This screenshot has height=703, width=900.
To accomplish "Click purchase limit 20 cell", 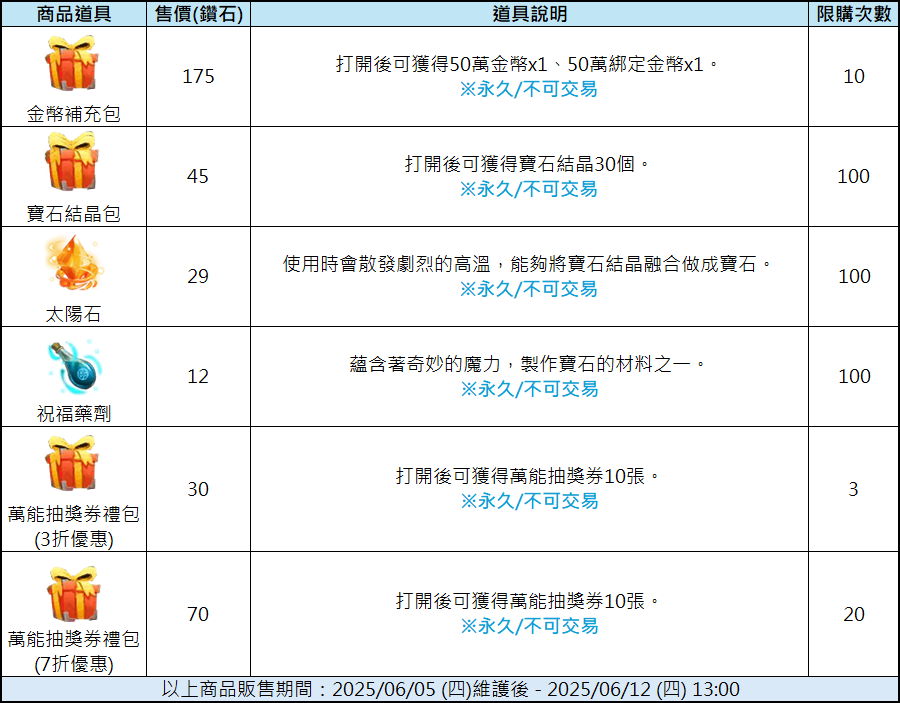I will (854, 614).
